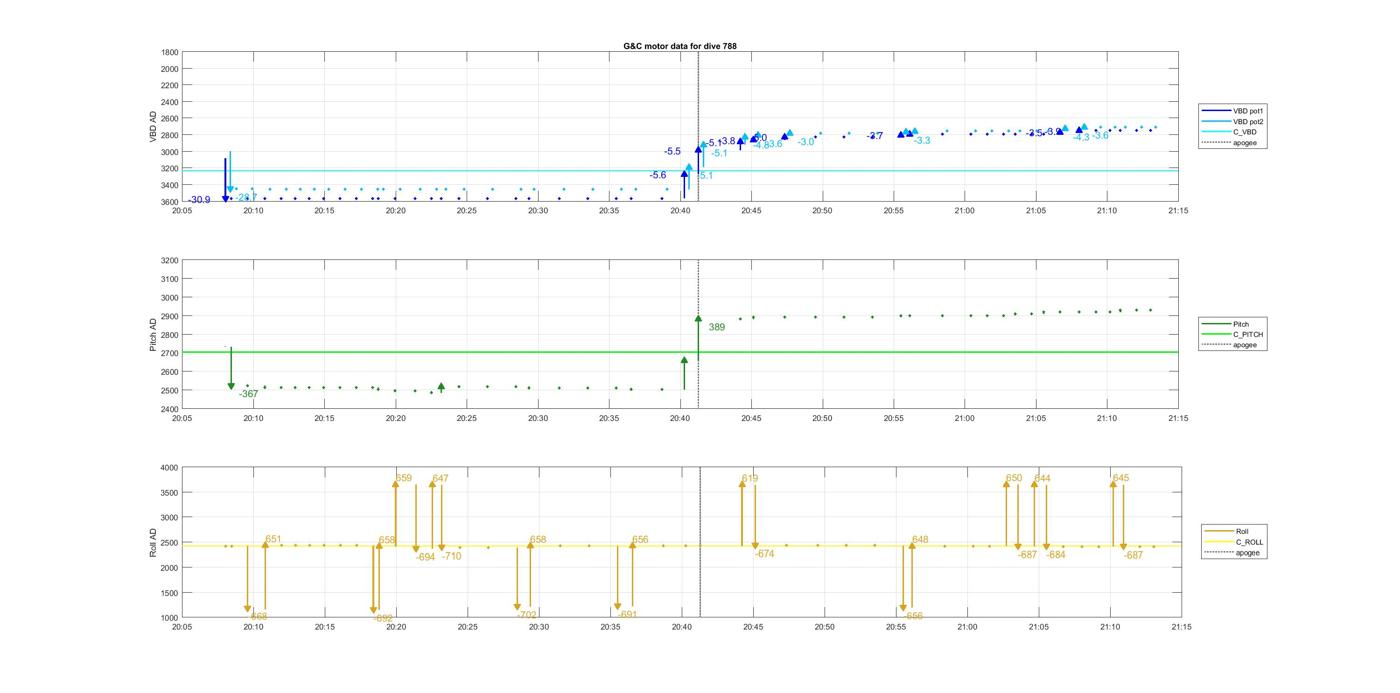1400x693 pixels.
Task: Click the '650' roll data label
Action: (1014, 478)
